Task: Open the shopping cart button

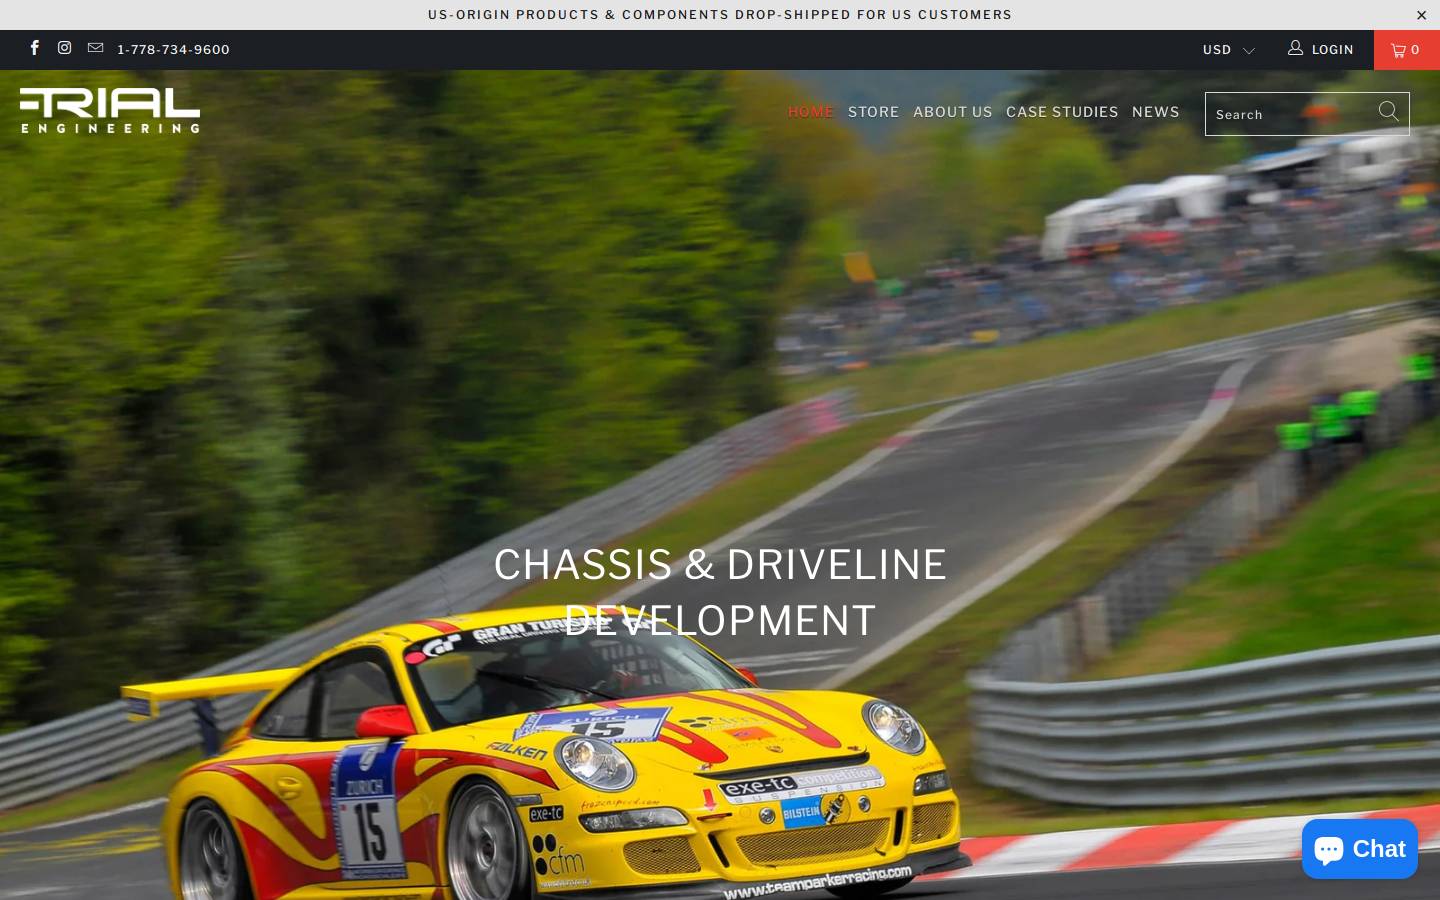Action: pyautogui.click(x=1406, y=50)
